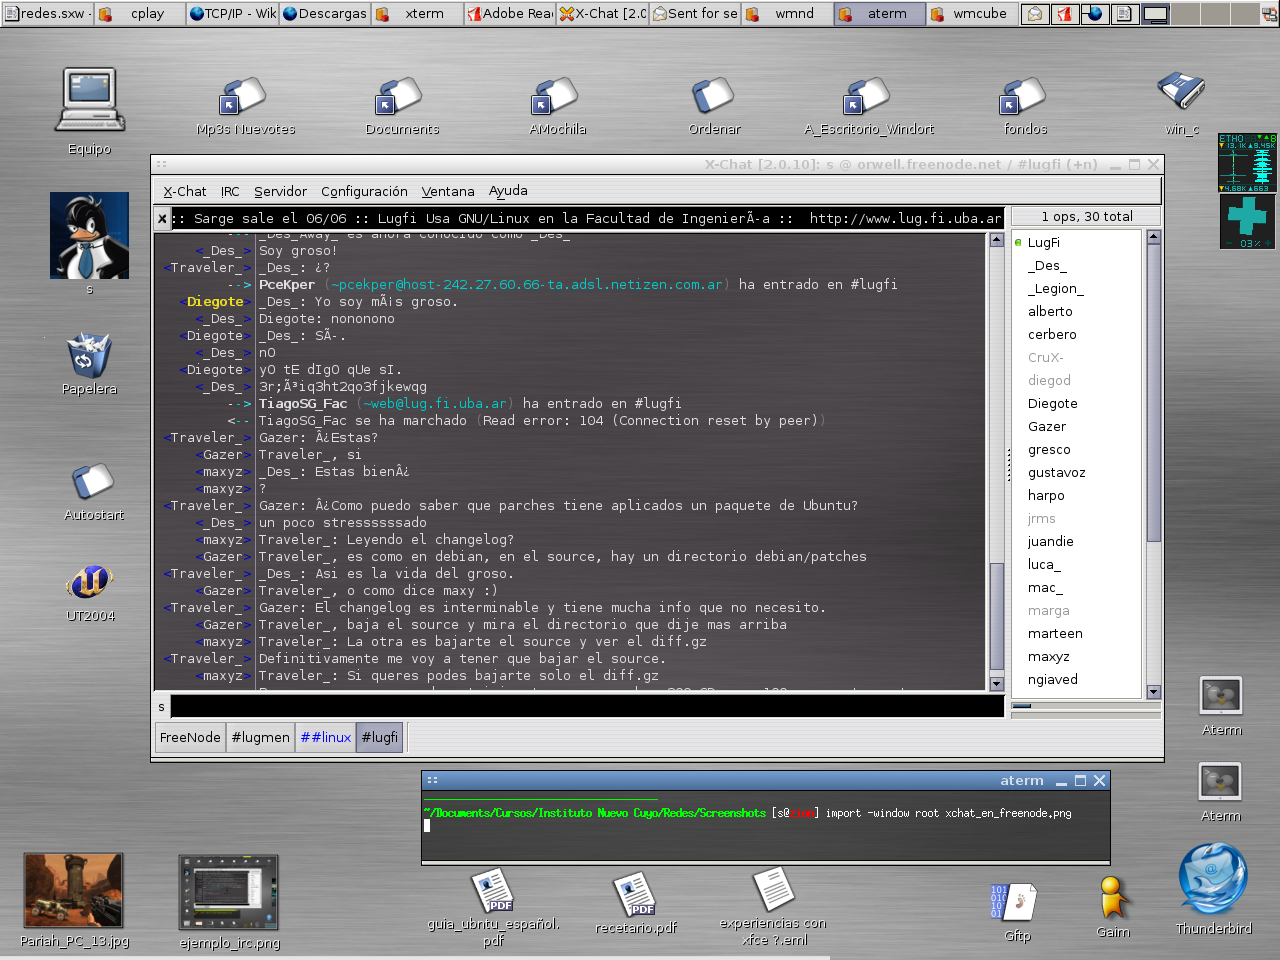Open the Servidor menu
The height and width of the screenshot is (960, 1280).
280,191
